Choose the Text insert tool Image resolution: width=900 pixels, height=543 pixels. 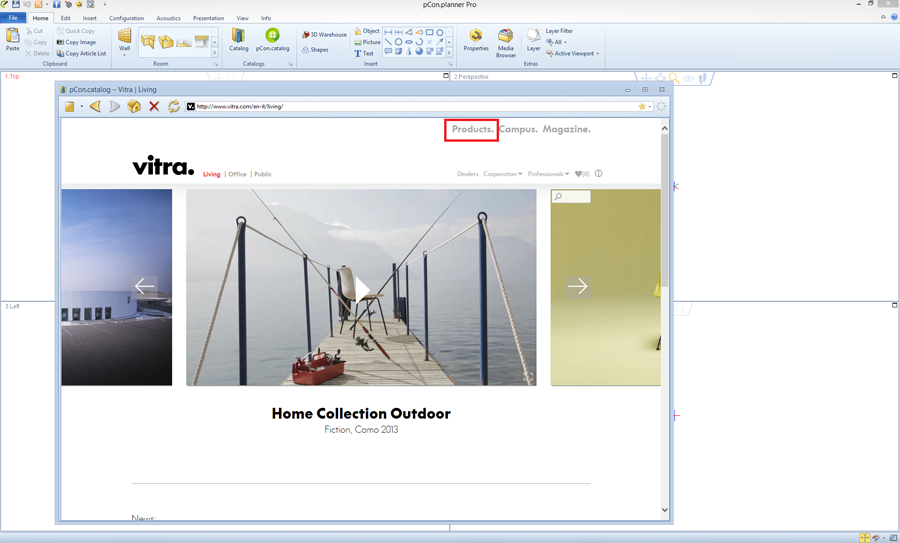(x=364, y=53)
